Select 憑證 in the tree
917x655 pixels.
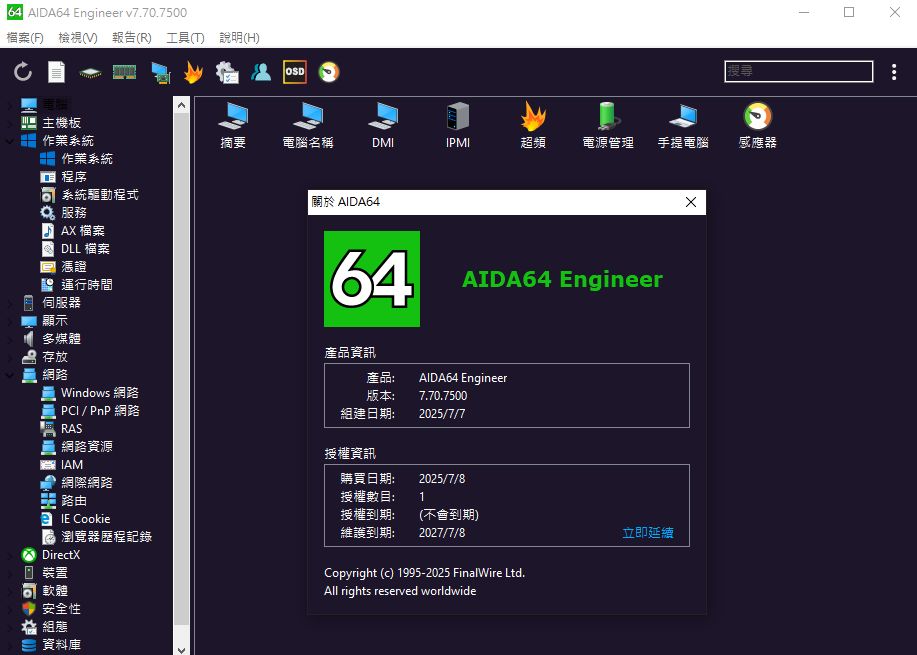coord(74,267)
